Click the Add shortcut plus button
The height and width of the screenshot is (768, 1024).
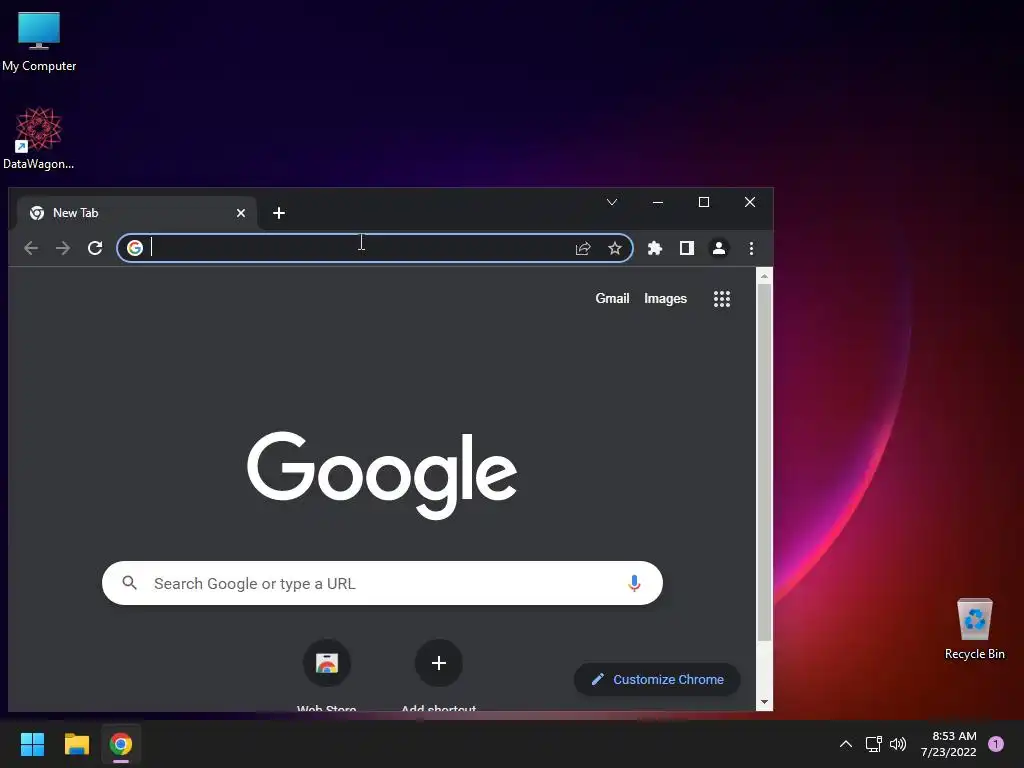coord(439,663)
